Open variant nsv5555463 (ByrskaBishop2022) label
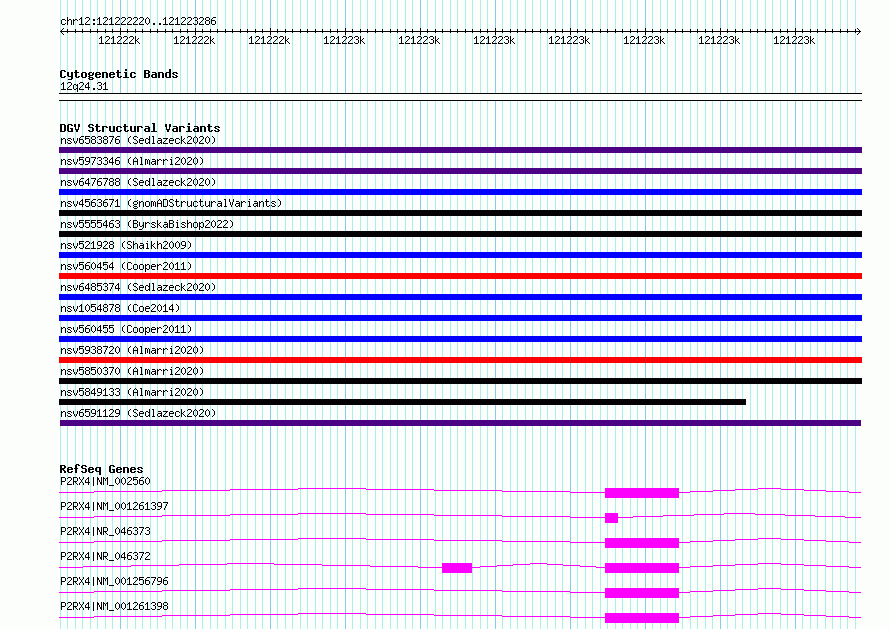Image resolution: width=890 pixels, height=629 pixels. [147, 224]
